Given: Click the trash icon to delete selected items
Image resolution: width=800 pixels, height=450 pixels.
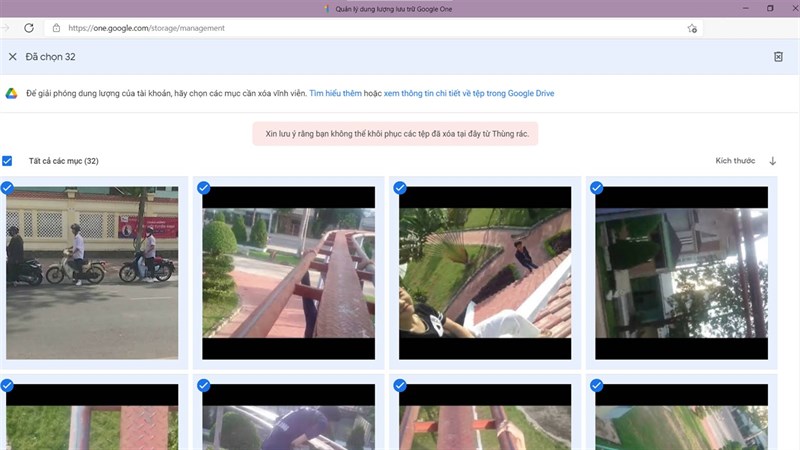Looking at the screenshot, I should (x=778, y=57).
